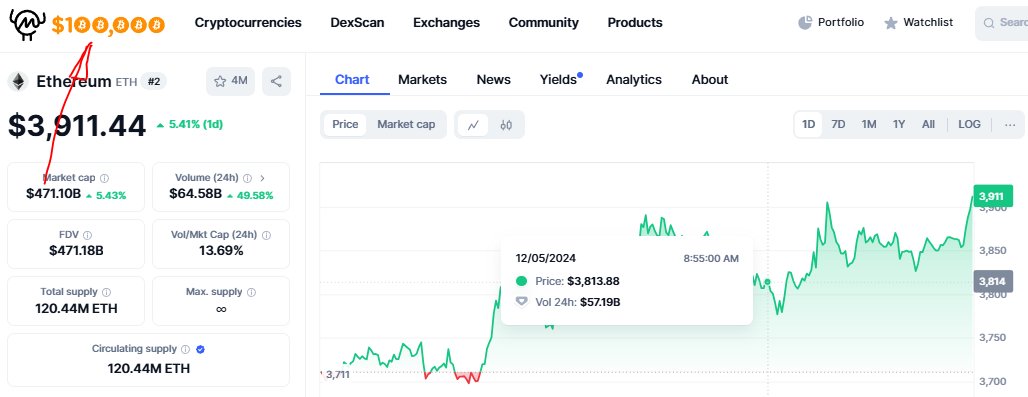Select the 1D time range
Image resolution: width=1028 pixels, height=397 pixels.
point(808,124)
